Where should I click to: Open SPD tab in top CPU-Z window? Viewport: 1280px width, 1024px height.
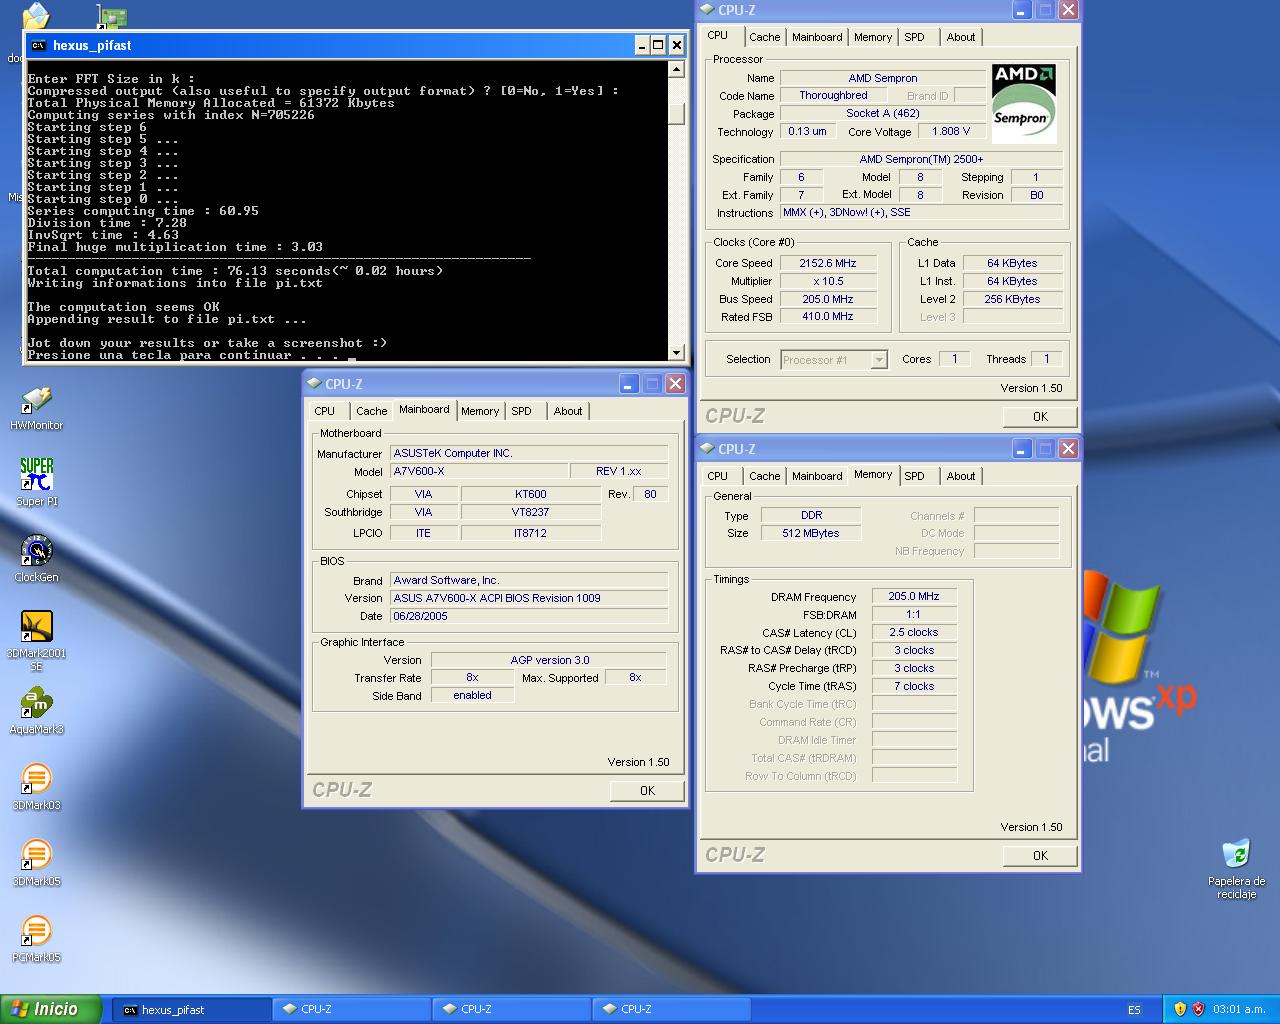915,37
